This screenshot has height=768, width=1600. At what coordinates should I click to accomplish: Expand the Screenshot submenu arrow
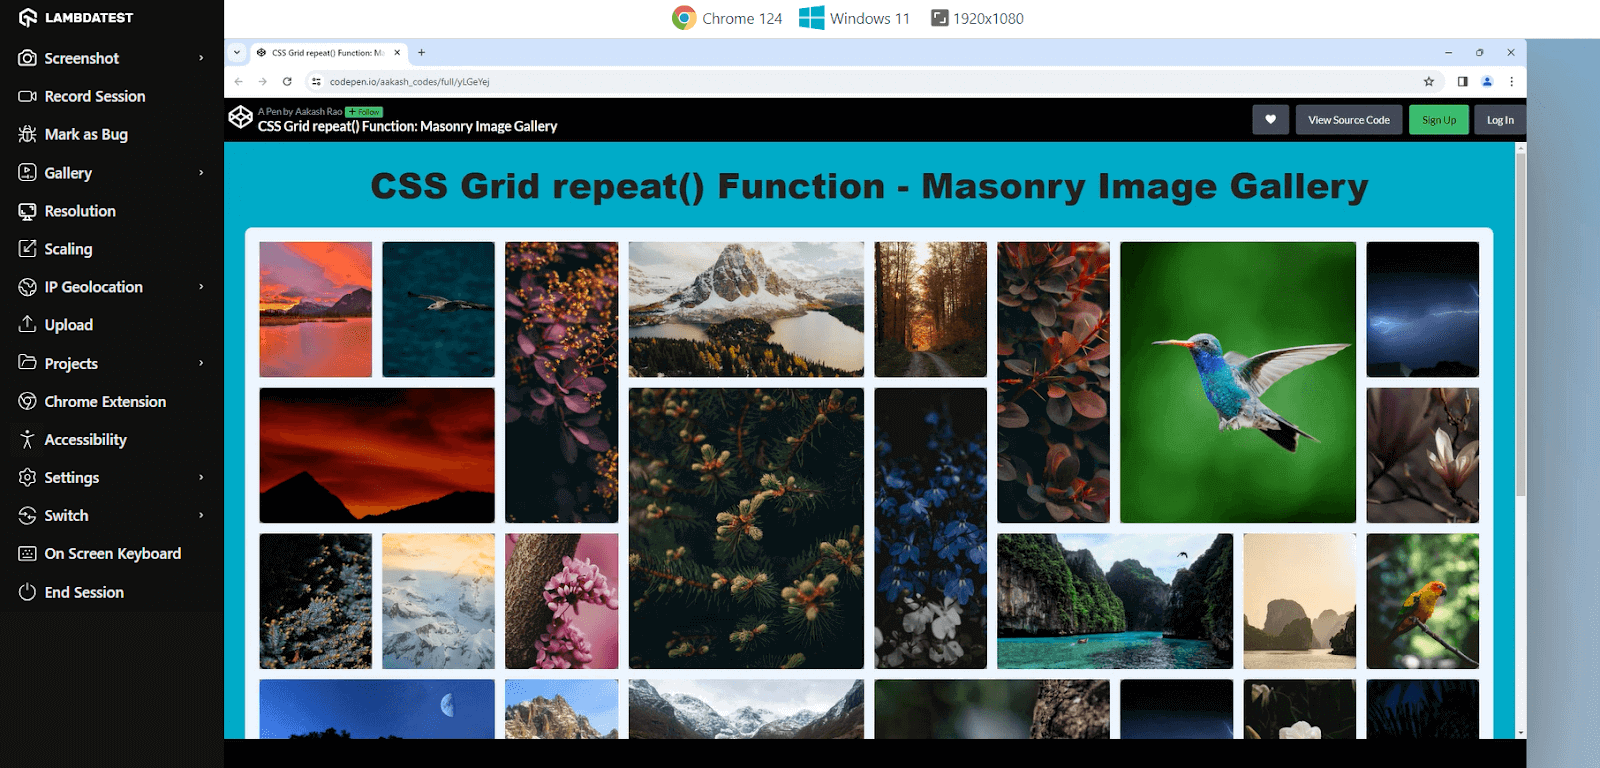pyautogui.click(x=201, y=58)
